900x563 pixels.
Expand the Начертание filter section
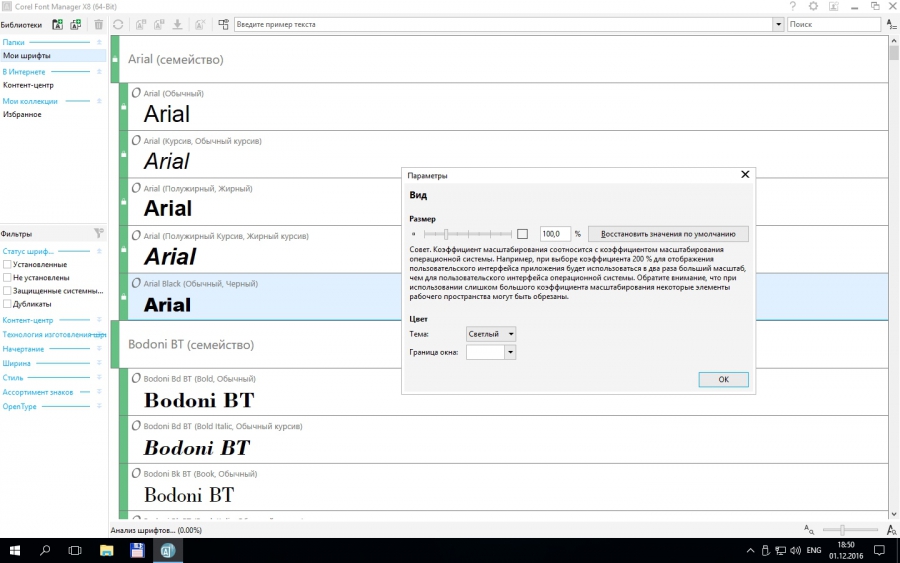(x=24, y=349)
